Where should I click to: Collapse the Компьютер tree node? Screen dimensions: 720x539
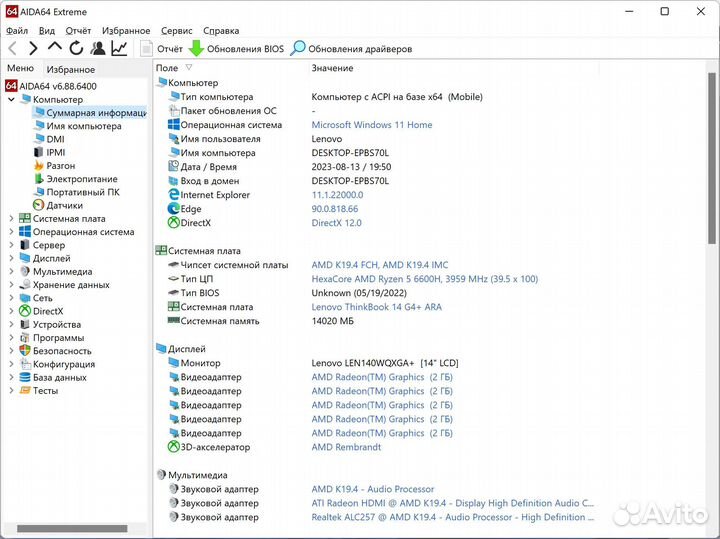(11, 100)
